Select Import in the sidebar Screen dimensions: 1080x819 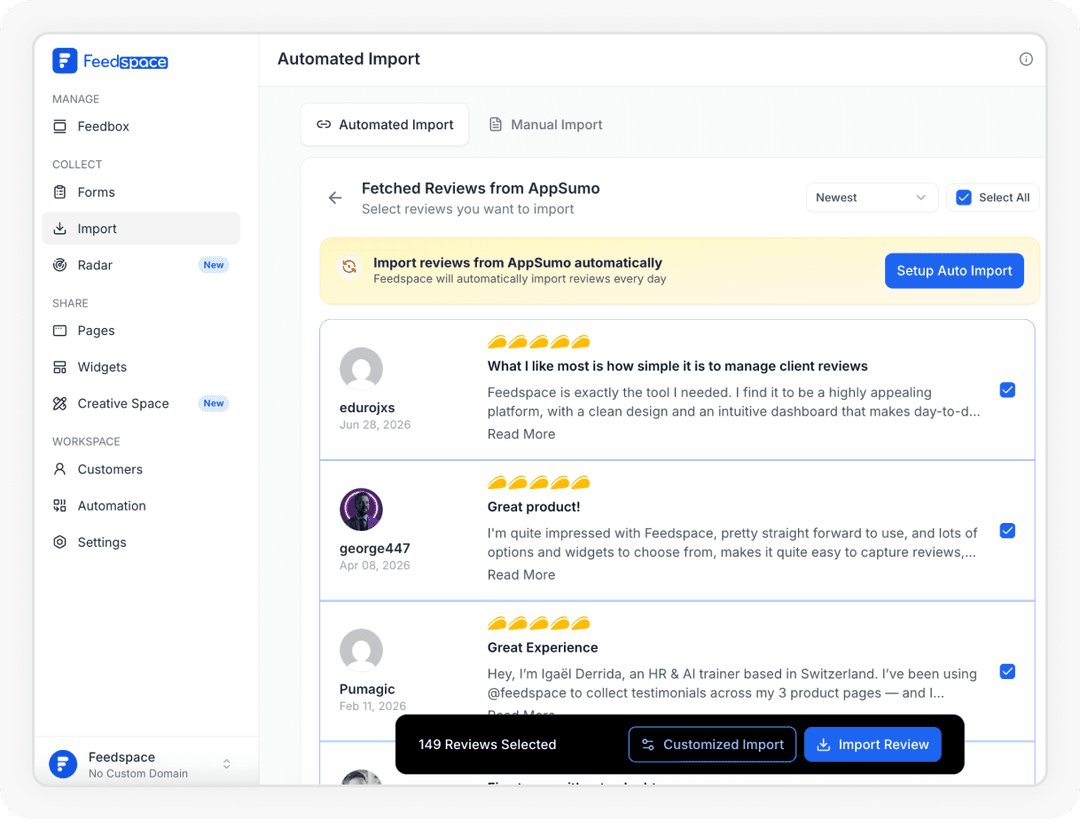(x=141, y=228)
